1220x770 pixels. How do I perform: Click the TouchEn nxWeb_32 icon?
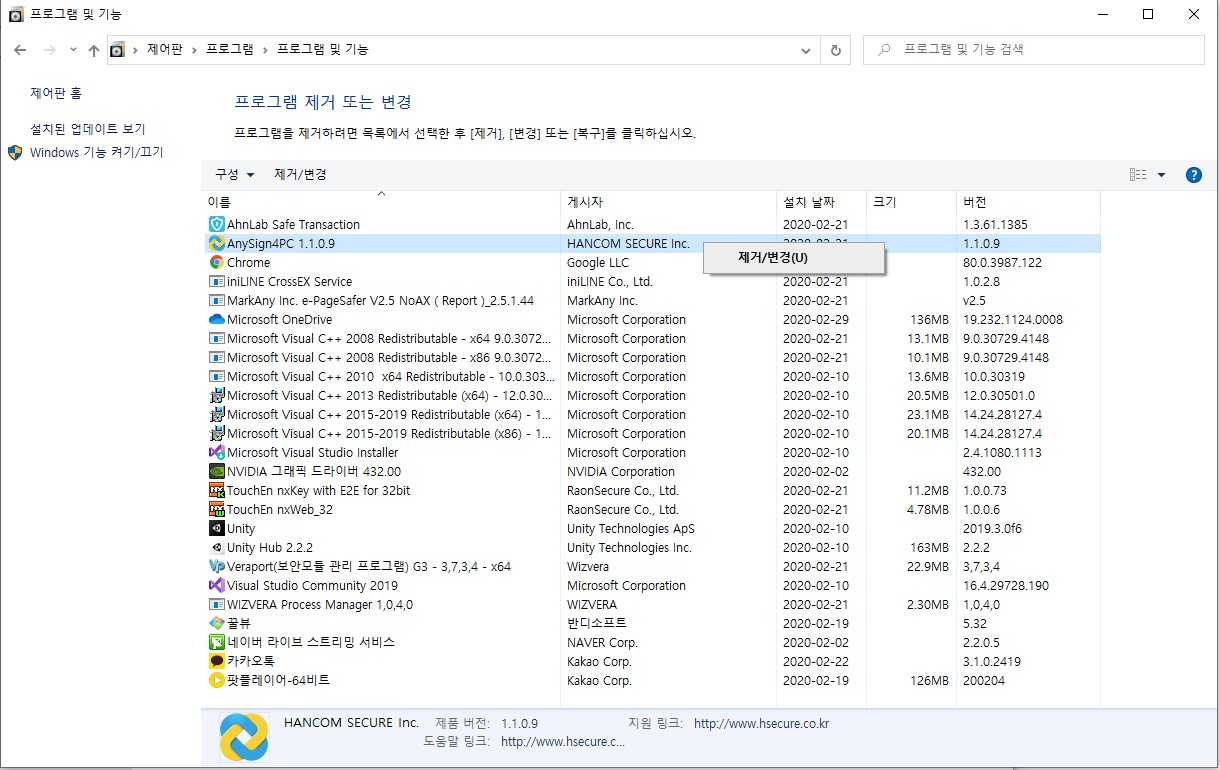[x=217, y=510]
